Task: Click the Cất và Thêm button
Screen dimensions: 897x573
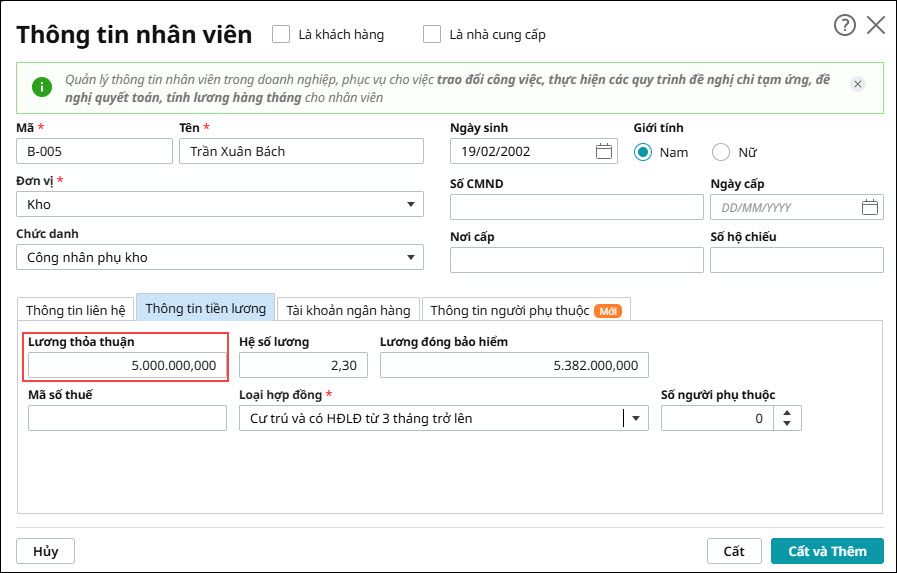Action: (x=827, y=551)
